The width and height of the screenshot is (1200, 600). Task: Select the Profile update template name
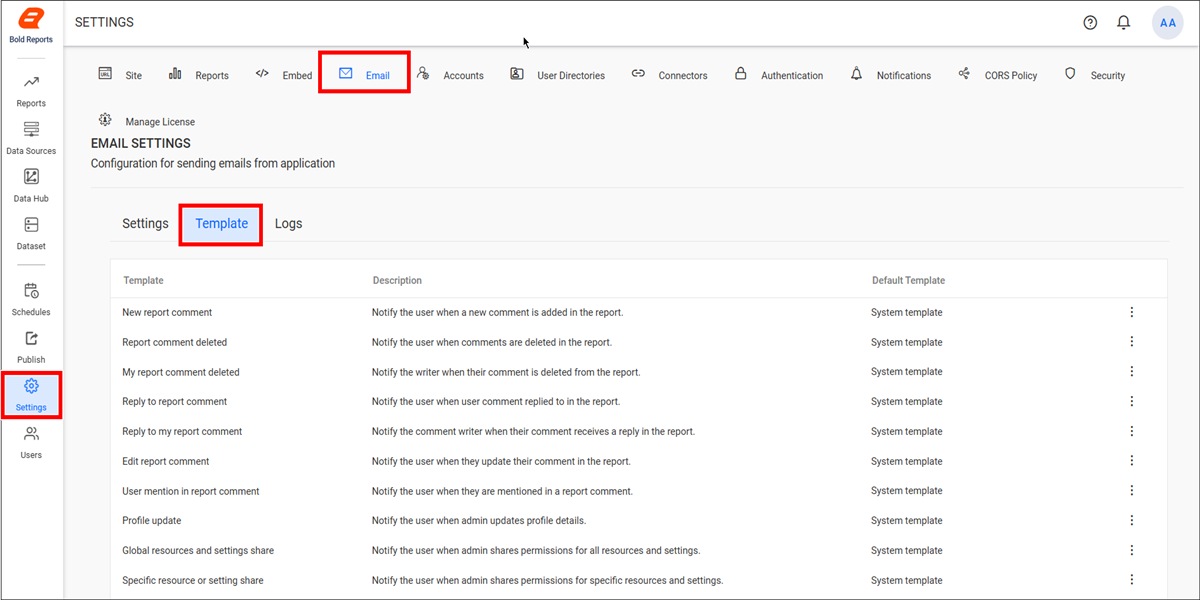point(152,520)
